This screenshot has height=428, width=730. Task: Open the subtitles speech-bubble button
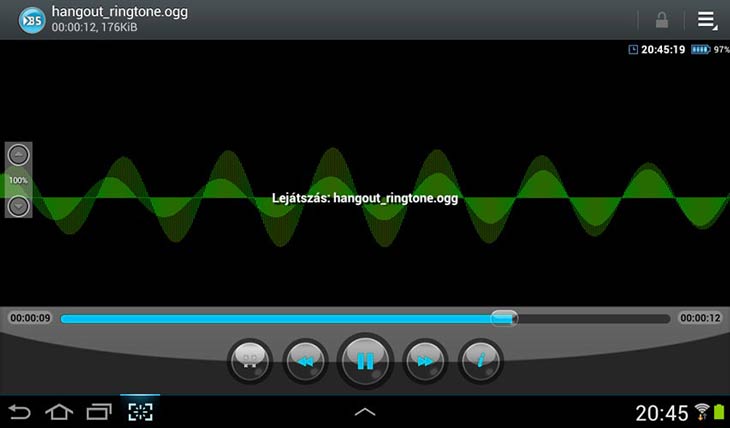click(x=250, y=361)
